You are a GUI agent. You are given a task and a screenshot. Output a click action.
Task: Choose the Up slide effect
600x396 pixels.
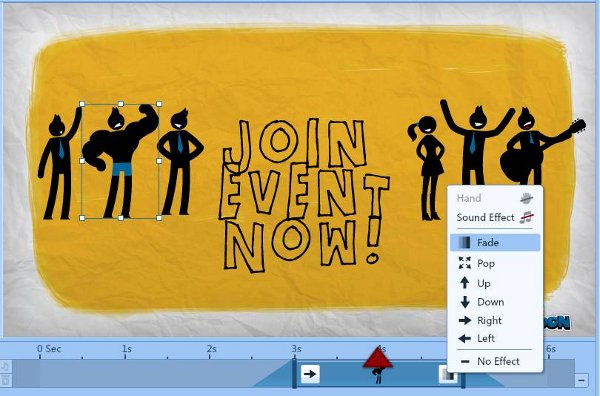pos(495,283)
